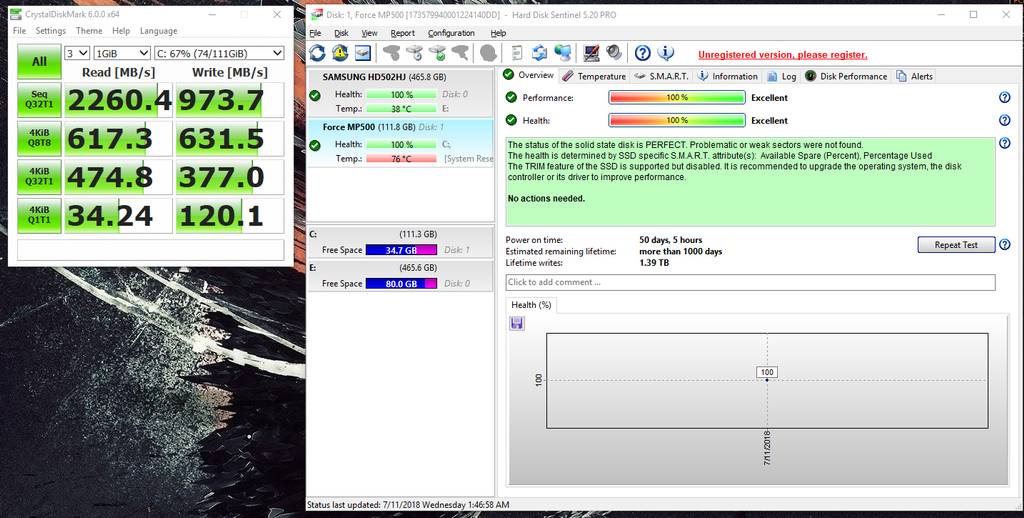Open the Disk menu in Hard Disk Sentinel
Viewport: 1024px width, 518px height.
tap(341, 33)
